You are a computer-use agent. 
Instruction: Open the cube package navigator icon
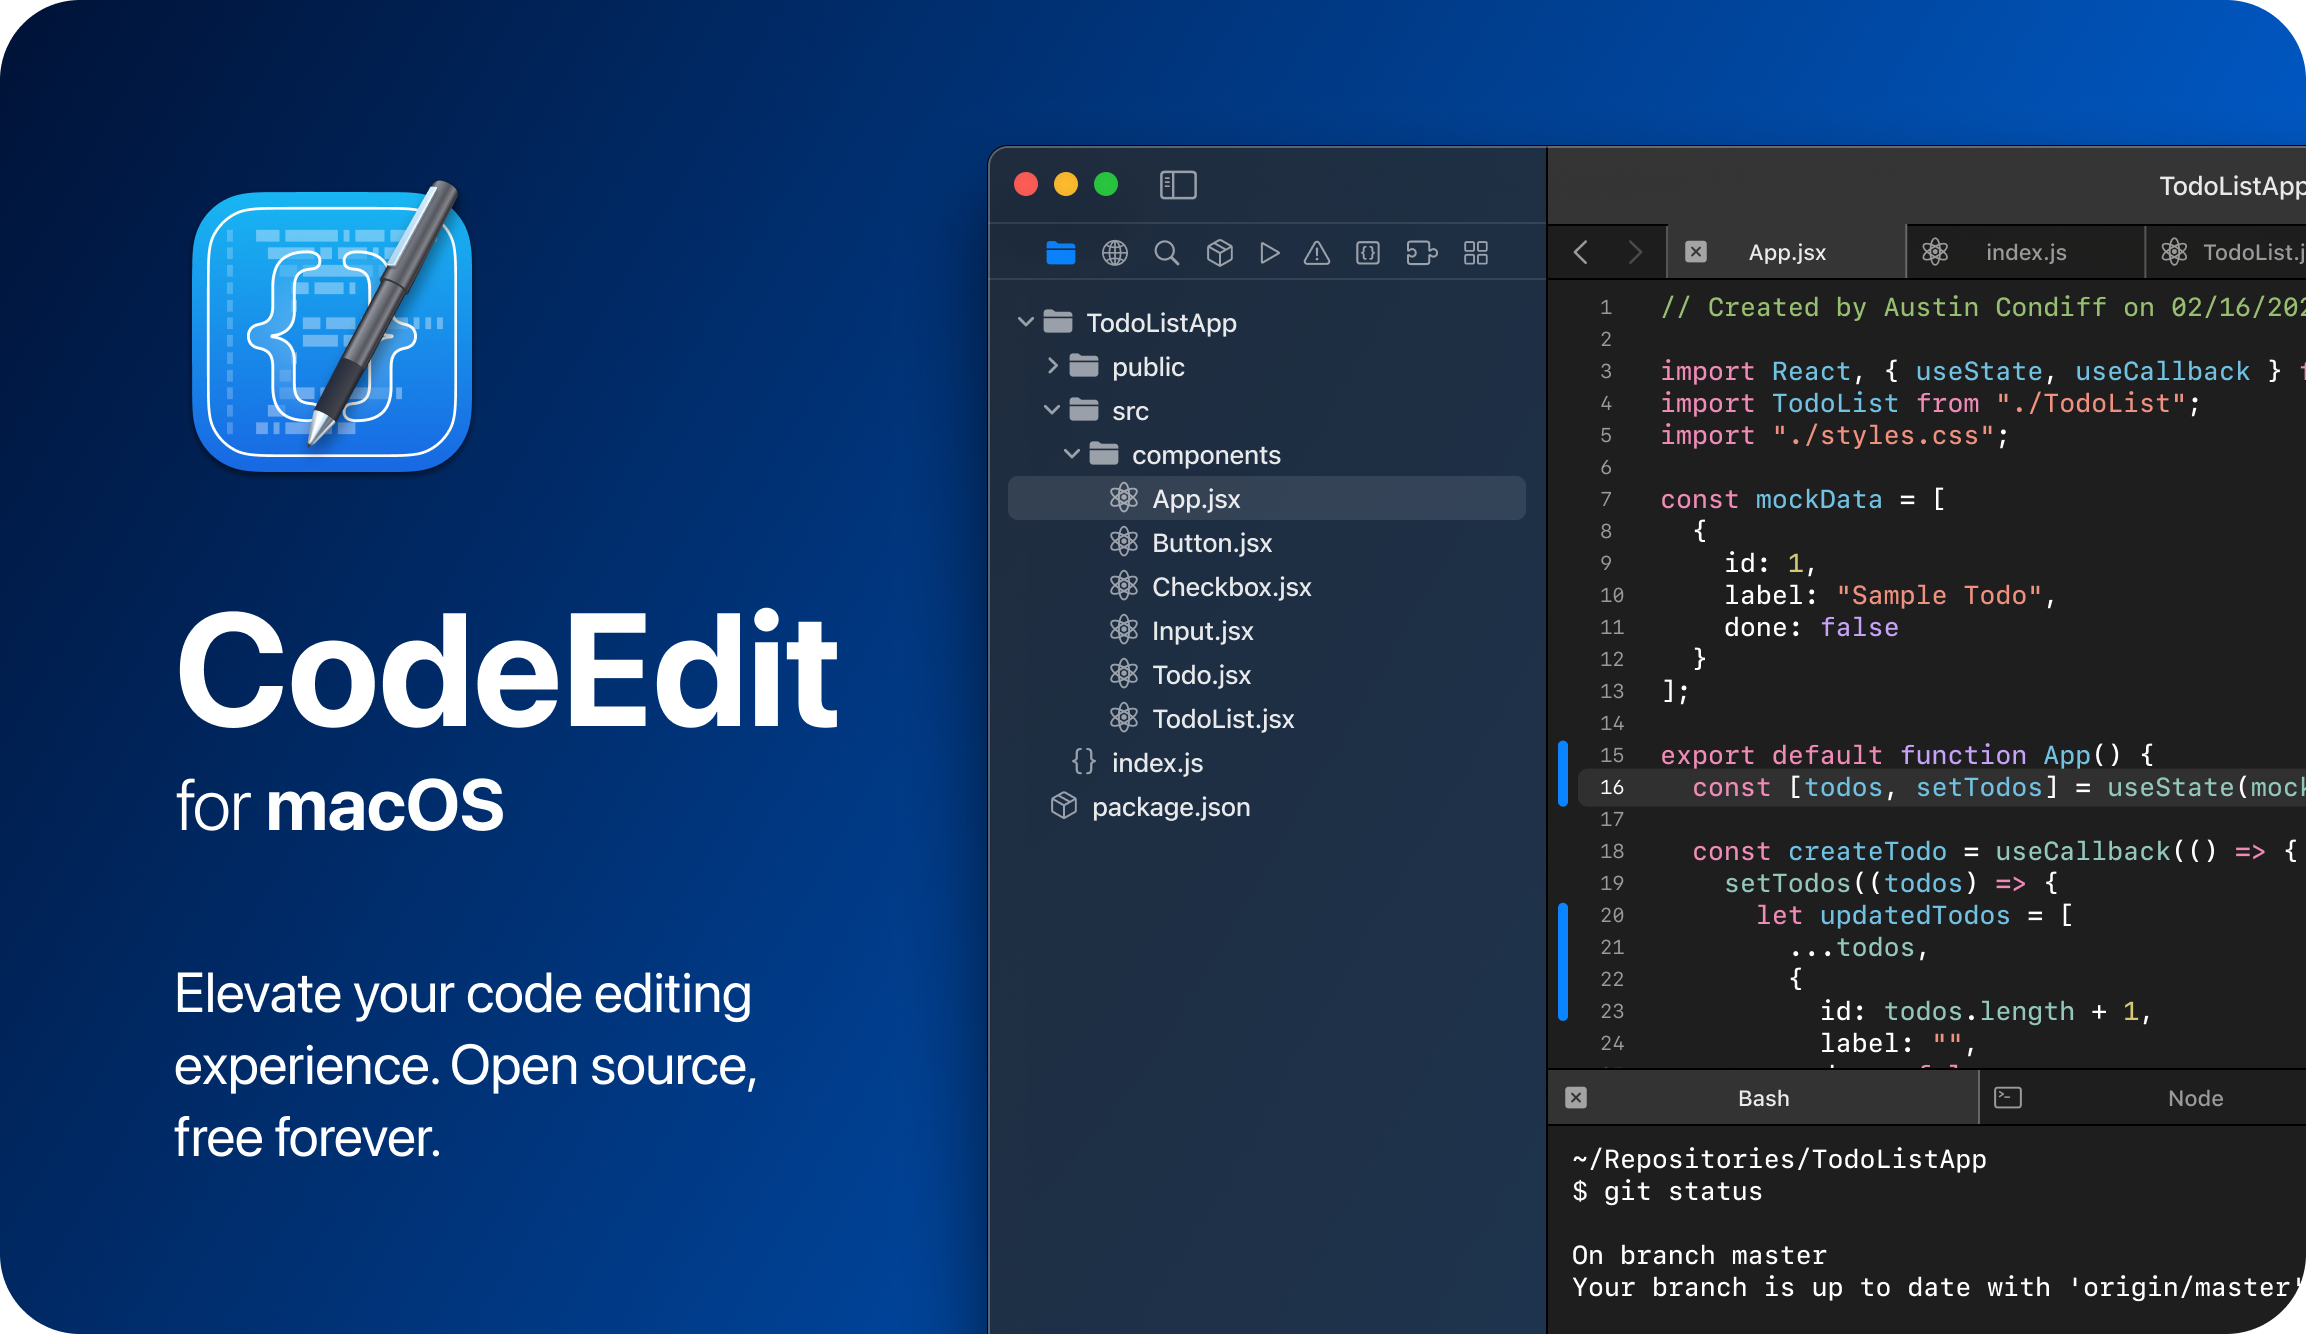(x=1220, y=253)
